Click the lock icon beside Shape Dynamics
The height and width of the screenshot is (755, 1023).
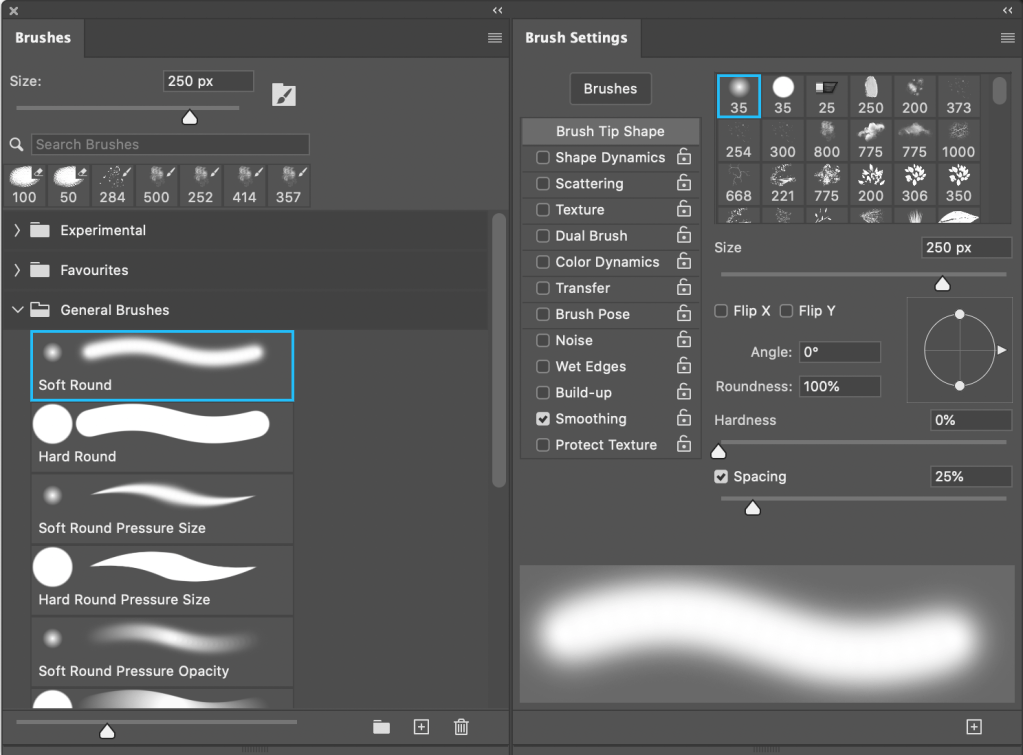684,157
